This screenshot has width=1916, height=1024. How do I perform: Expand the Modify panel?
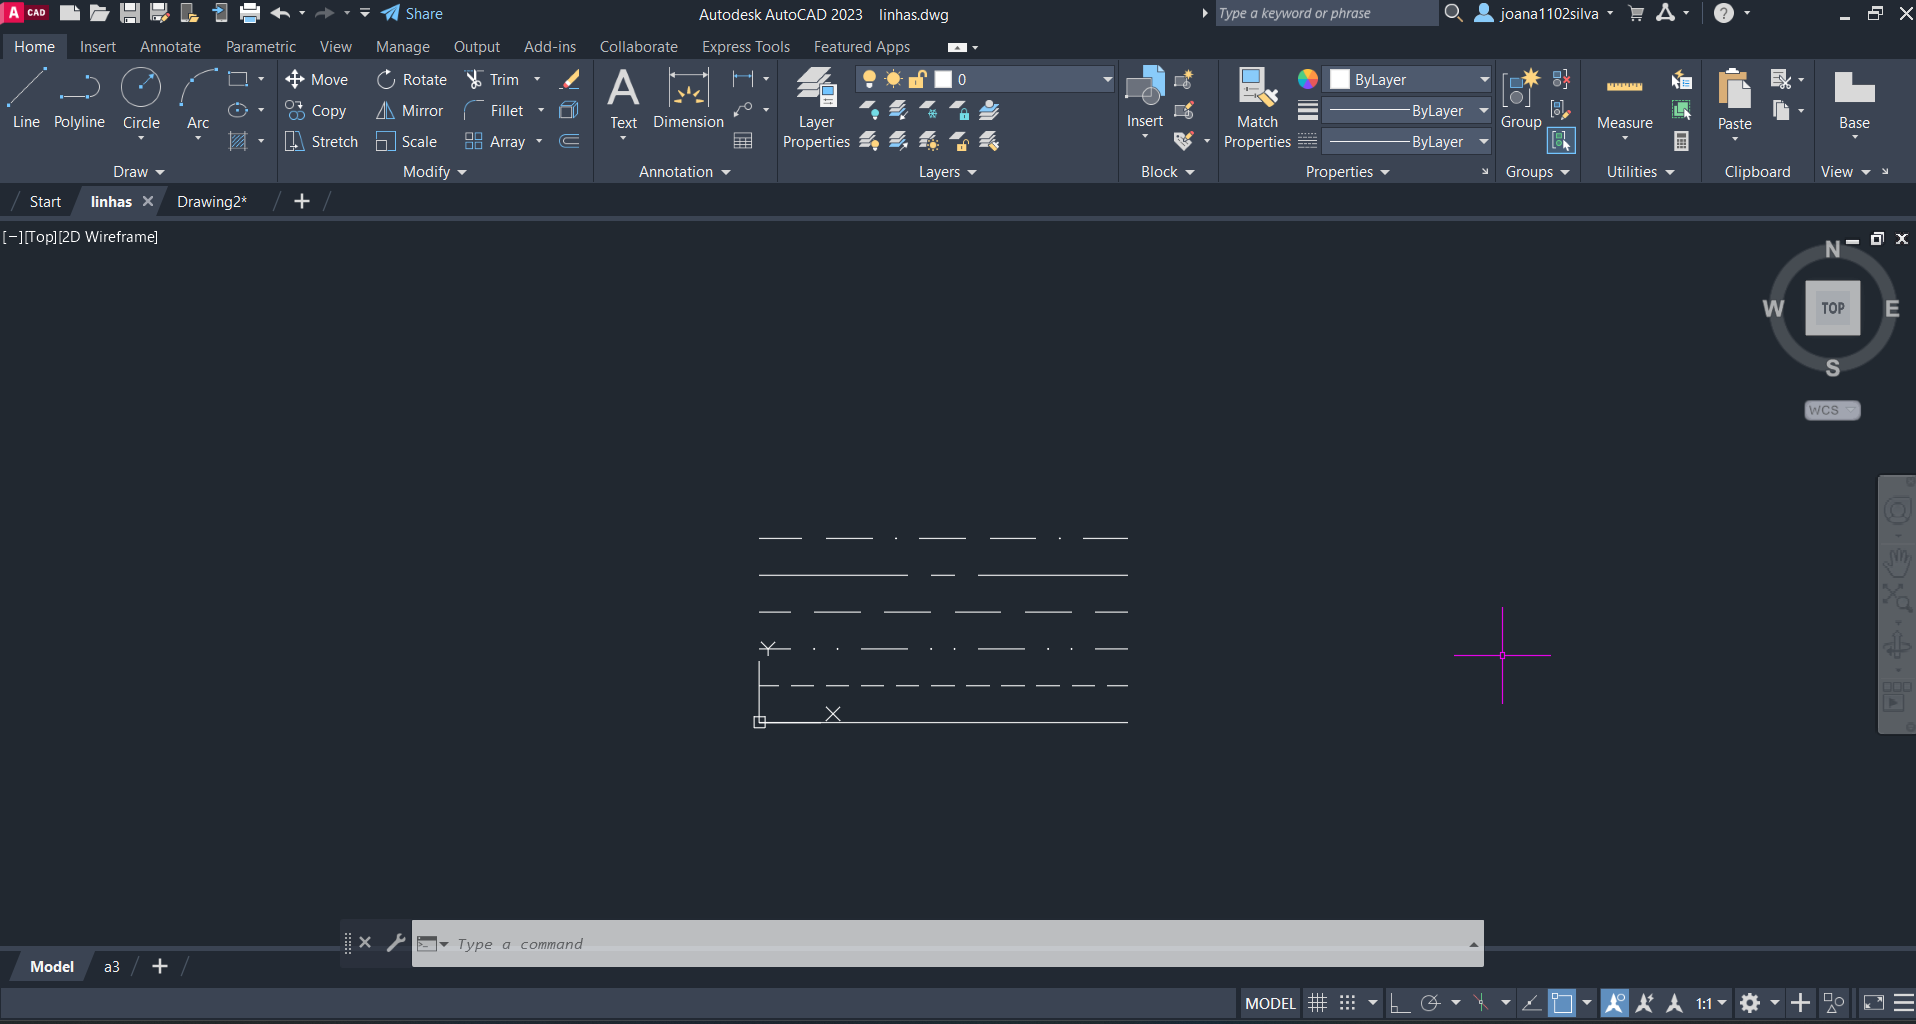click(x=435, y=172)
